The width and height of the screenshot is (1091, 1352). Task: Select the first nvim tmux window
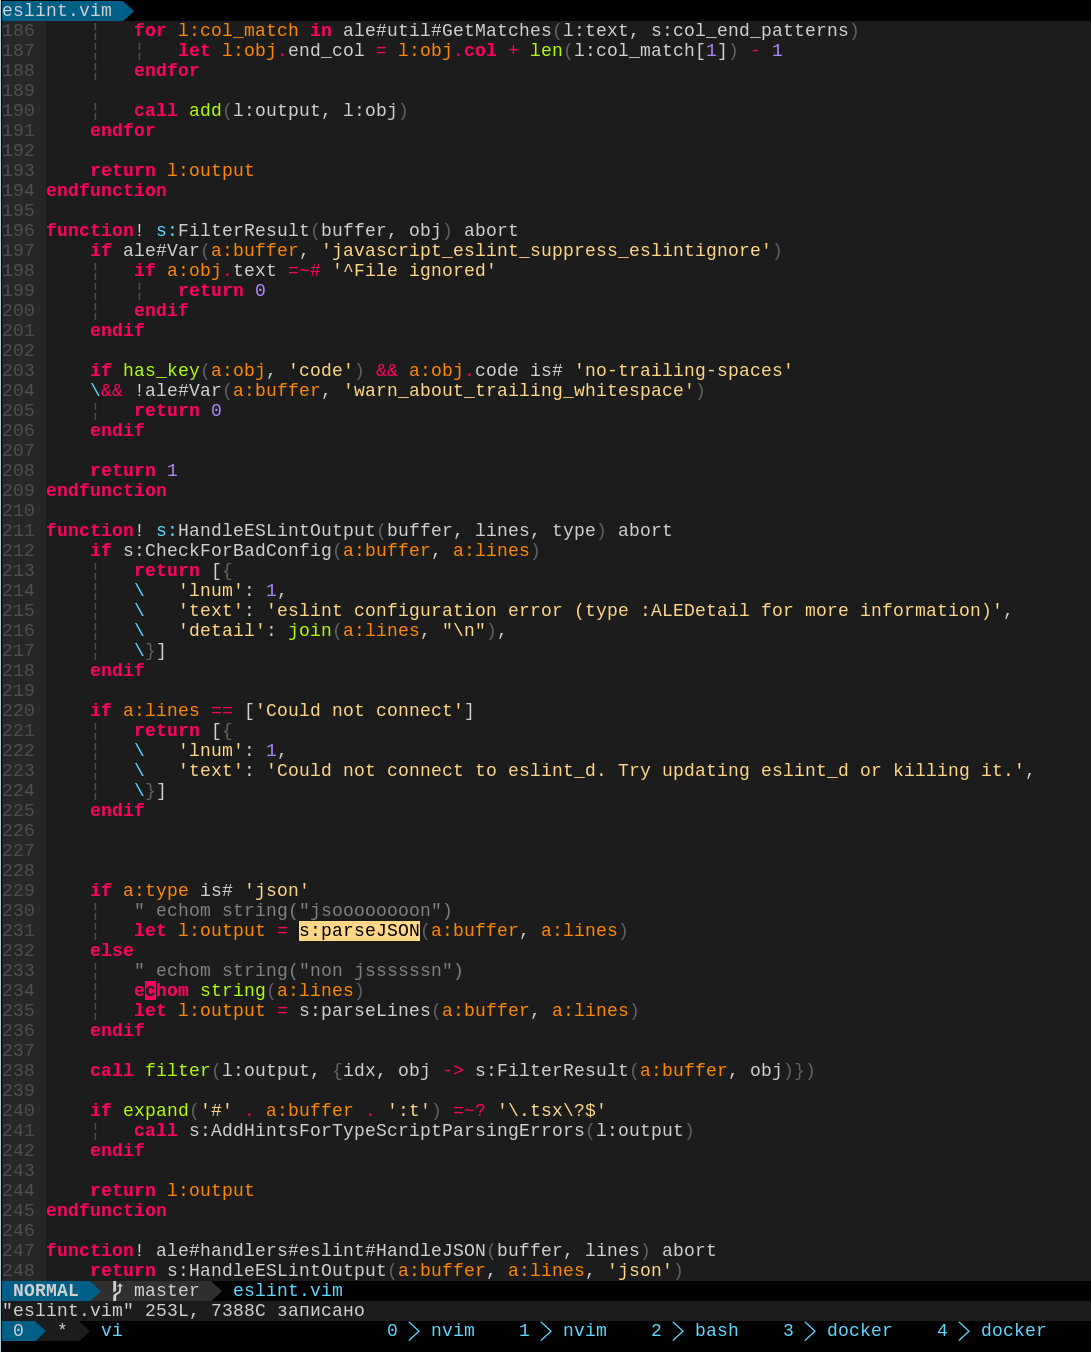pos(452,1330)
